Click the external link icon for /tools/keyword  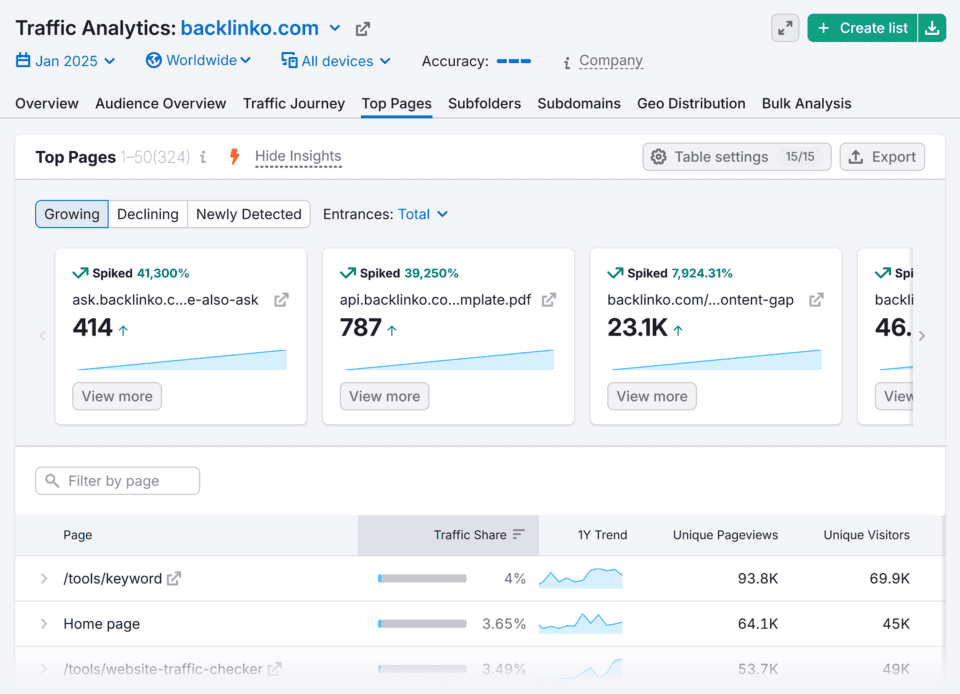tap(172, 578)
